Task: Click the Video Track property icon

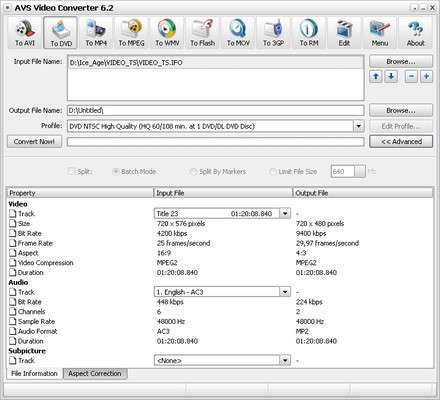Action: click(12, 214)
